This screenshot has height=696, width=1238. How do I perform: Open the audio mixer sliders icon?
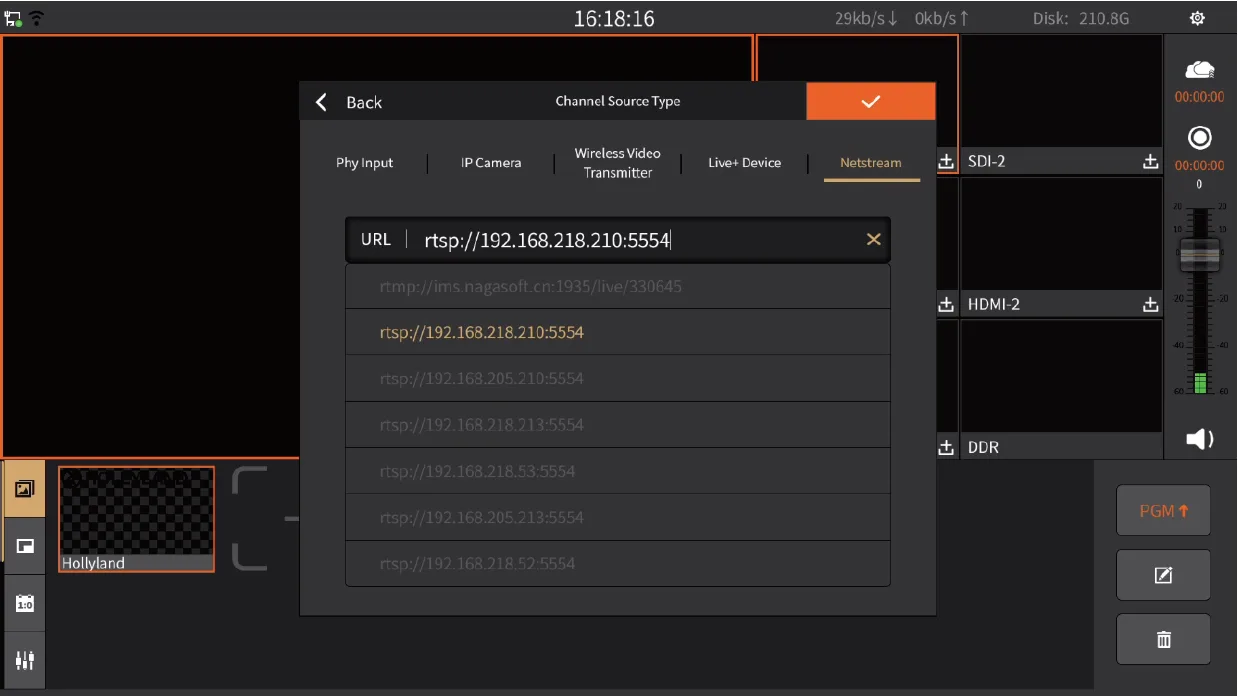coord(25,661)
